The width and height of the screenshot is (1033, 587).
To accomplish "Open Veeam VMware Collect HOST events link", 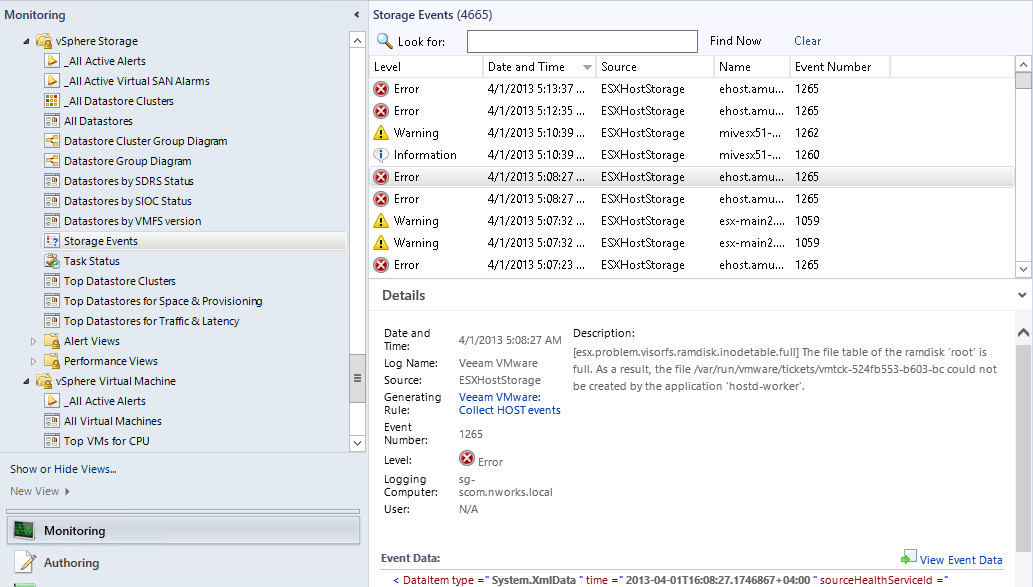I will (x=509, y=403).
